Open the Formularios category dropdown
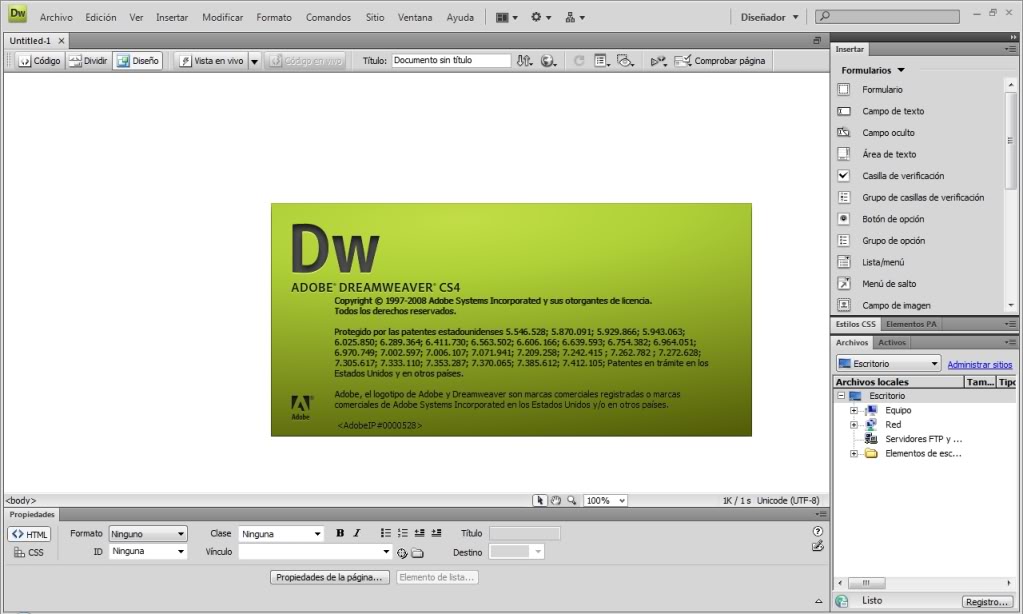 click(x=873, y=70)
